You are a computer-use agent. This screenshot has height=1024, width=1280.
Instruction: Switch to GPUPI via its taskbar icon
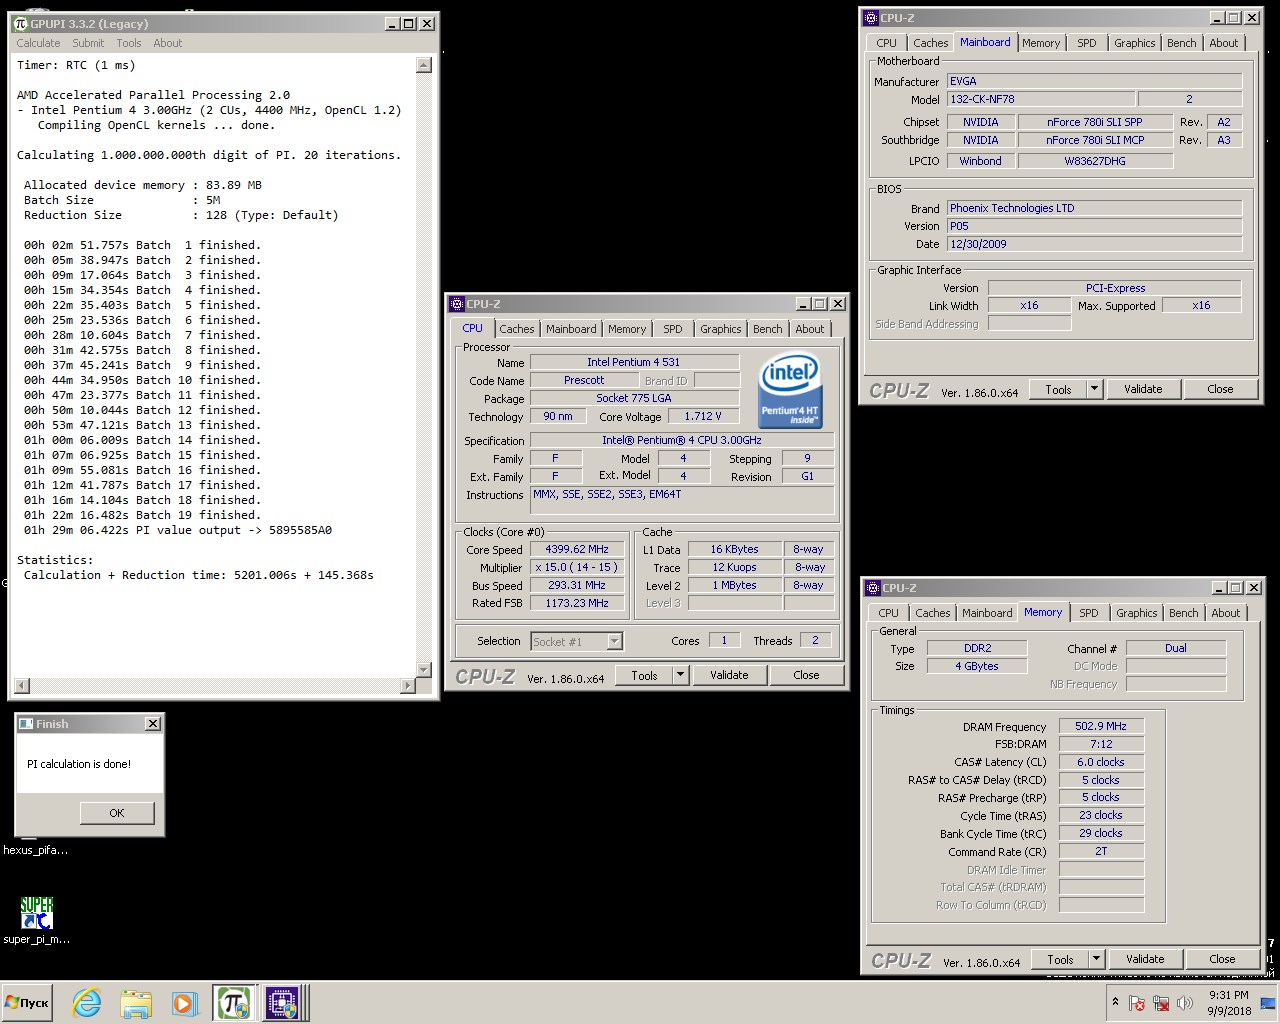tap(232, 1003)
